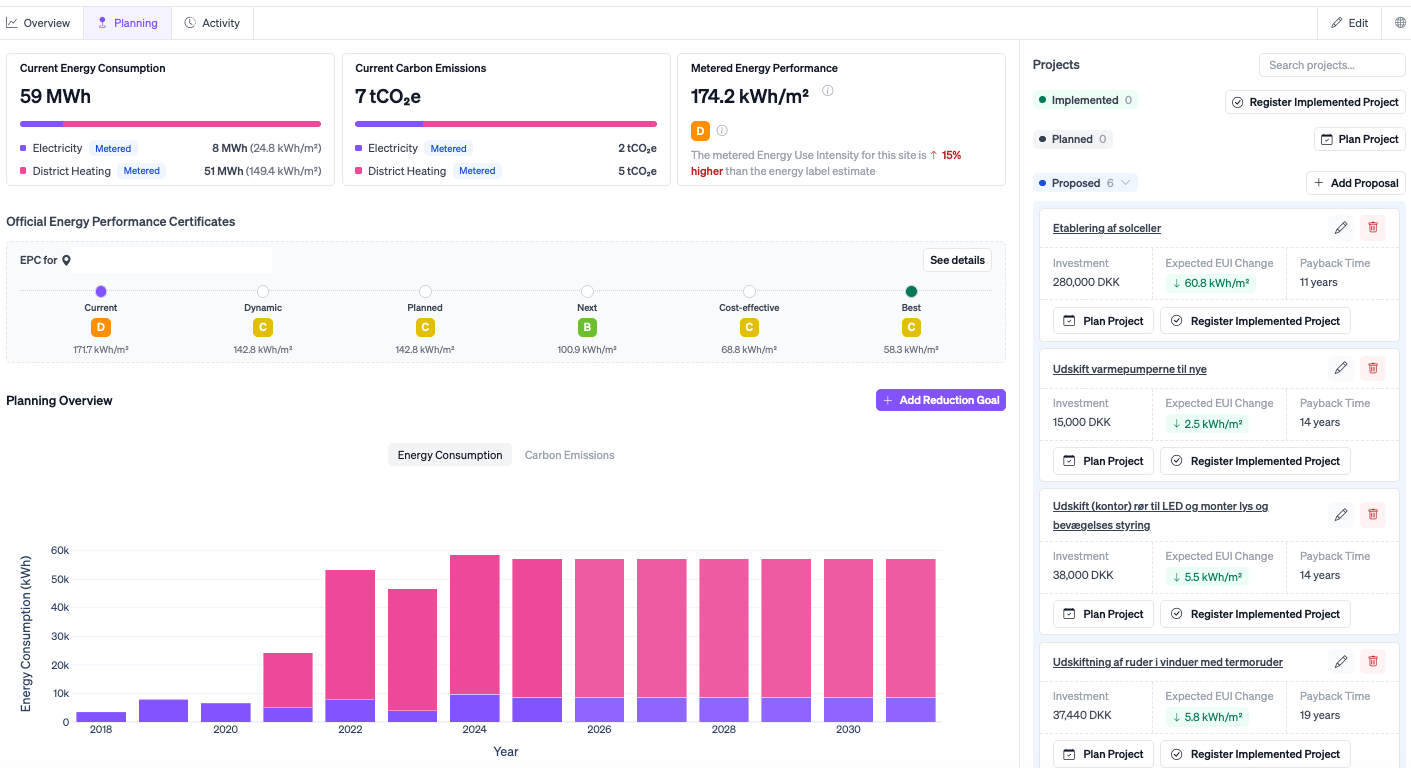The image size is (1411, 768).
Task: Click info icon beside 174.2 kWh/m² value
Action: pos(828,91)
